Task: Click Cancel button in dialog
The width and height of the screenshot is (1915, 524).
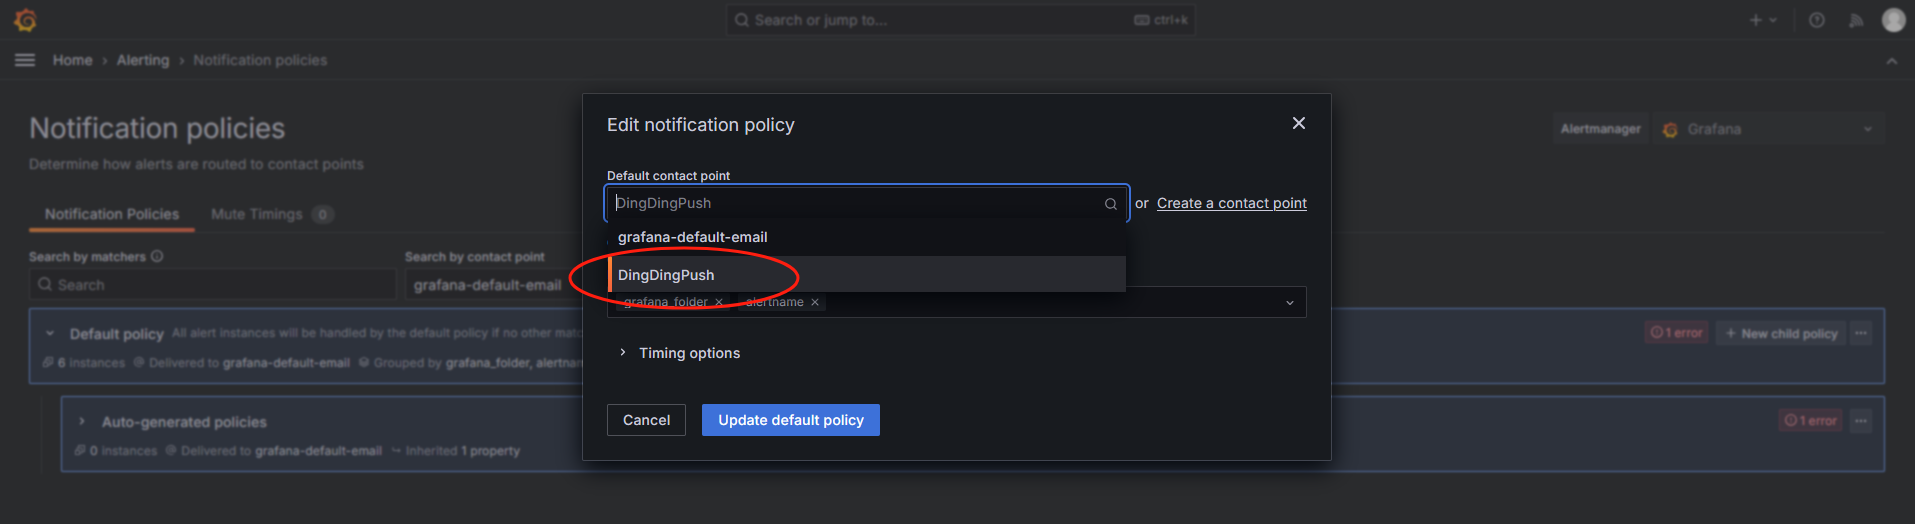Action: [x=646, y=420]
